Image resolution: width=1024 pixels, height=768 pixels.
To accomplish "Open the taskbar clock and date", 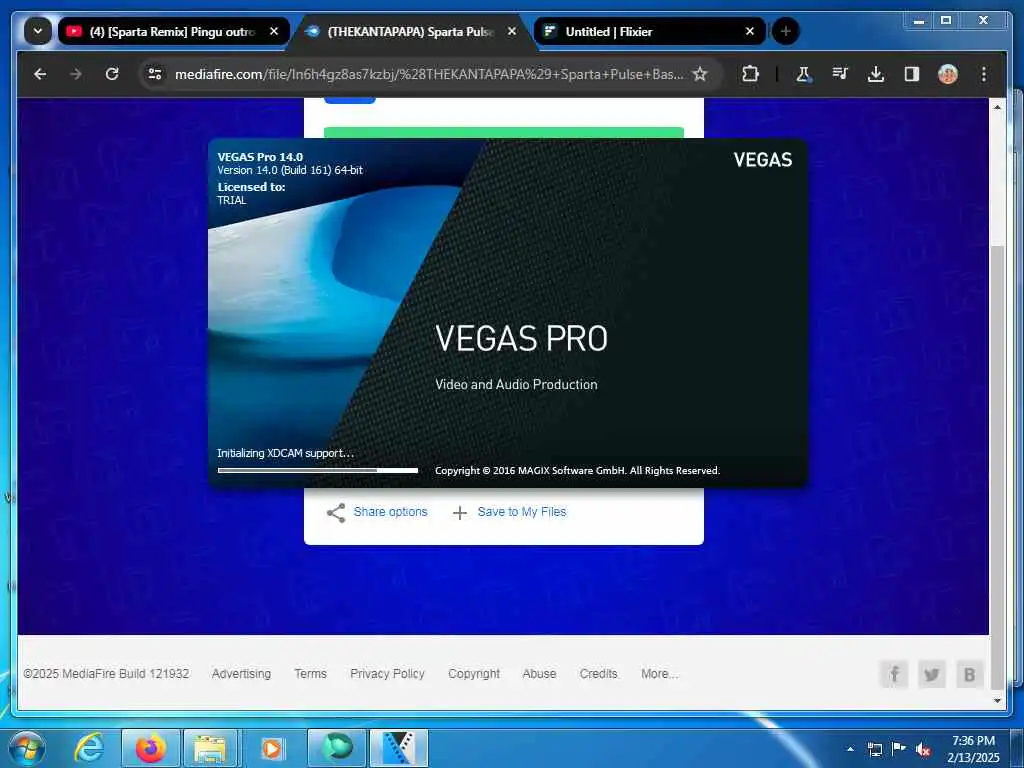I will 973,749.
